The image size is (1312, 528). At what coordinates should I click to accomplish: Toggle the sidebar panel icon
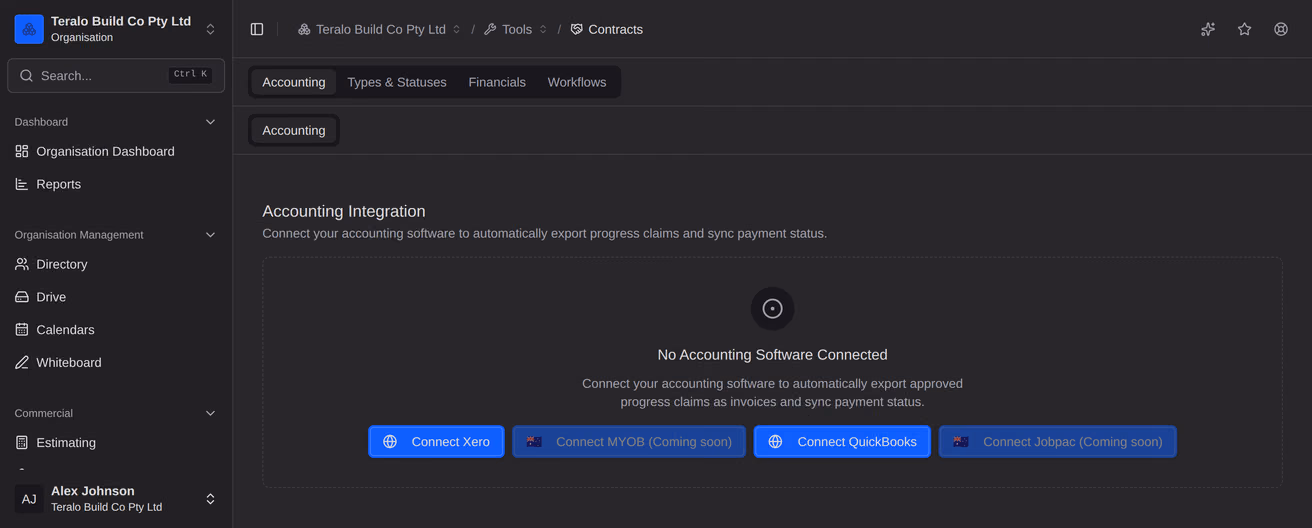(x=257, y=29)
